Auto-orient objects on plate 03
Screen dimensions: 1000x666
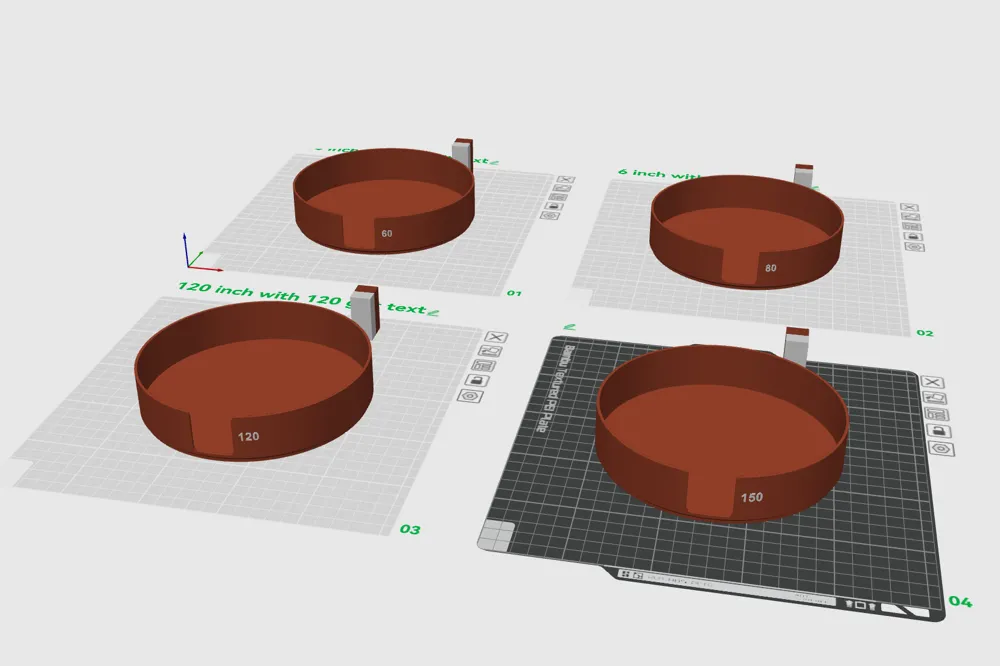tap(490, 351)
